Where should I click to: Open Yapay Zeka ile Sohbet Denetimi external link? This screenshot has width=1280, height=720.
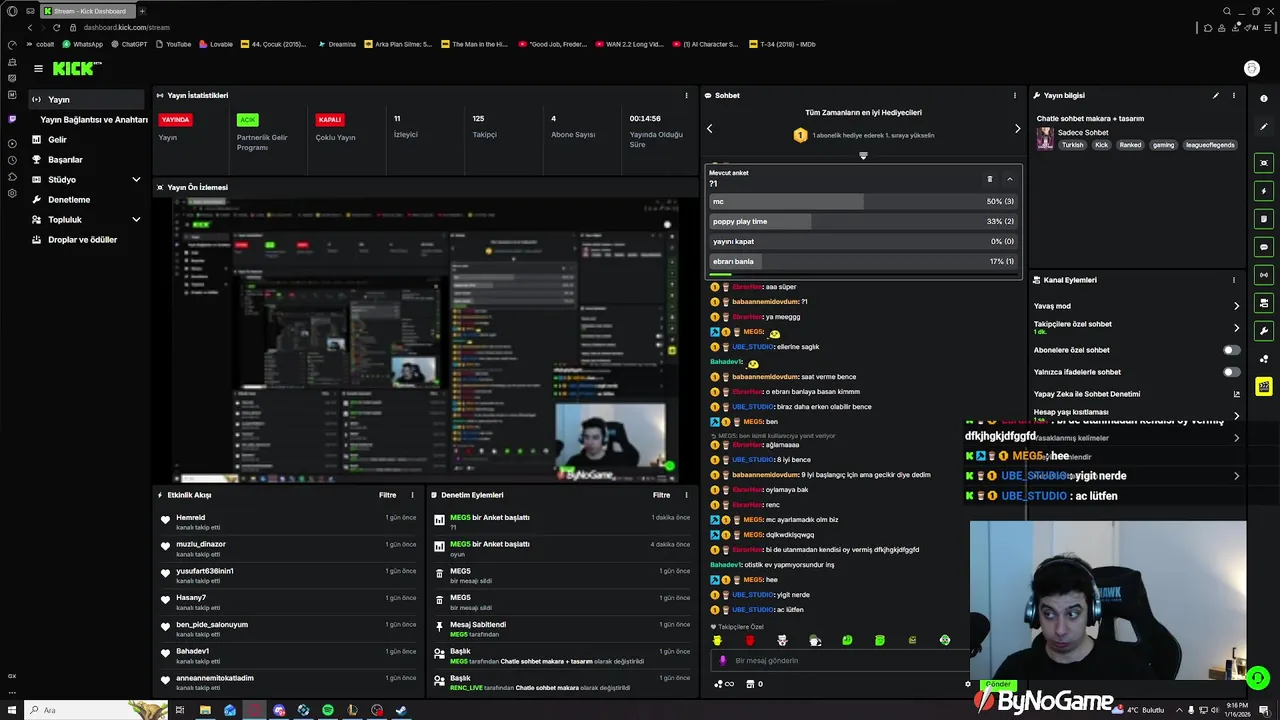(1237, 394)
